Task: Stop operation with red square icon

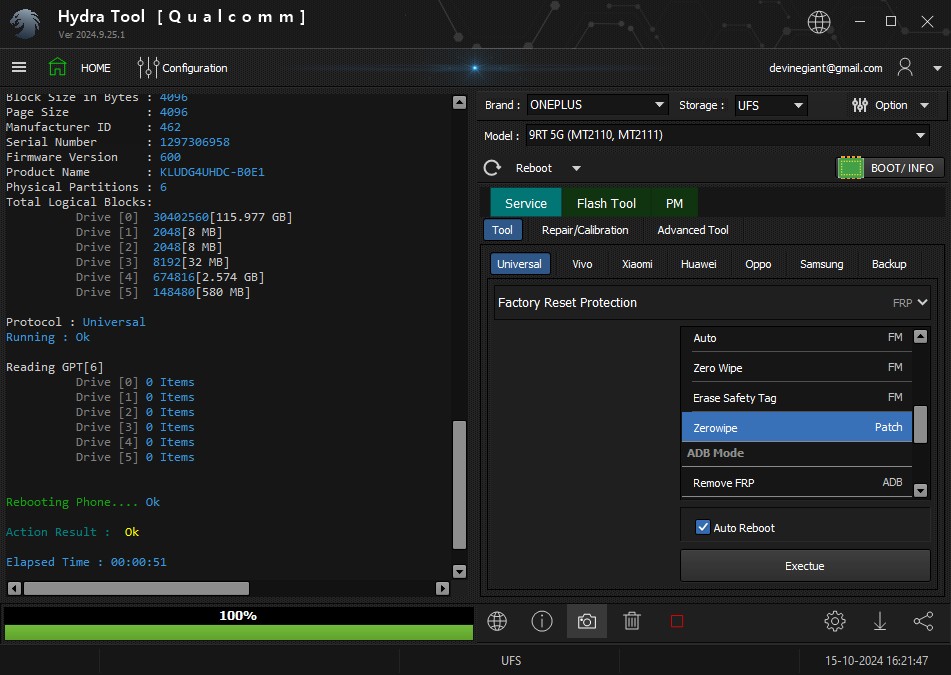Action: (x=677, y=621)
